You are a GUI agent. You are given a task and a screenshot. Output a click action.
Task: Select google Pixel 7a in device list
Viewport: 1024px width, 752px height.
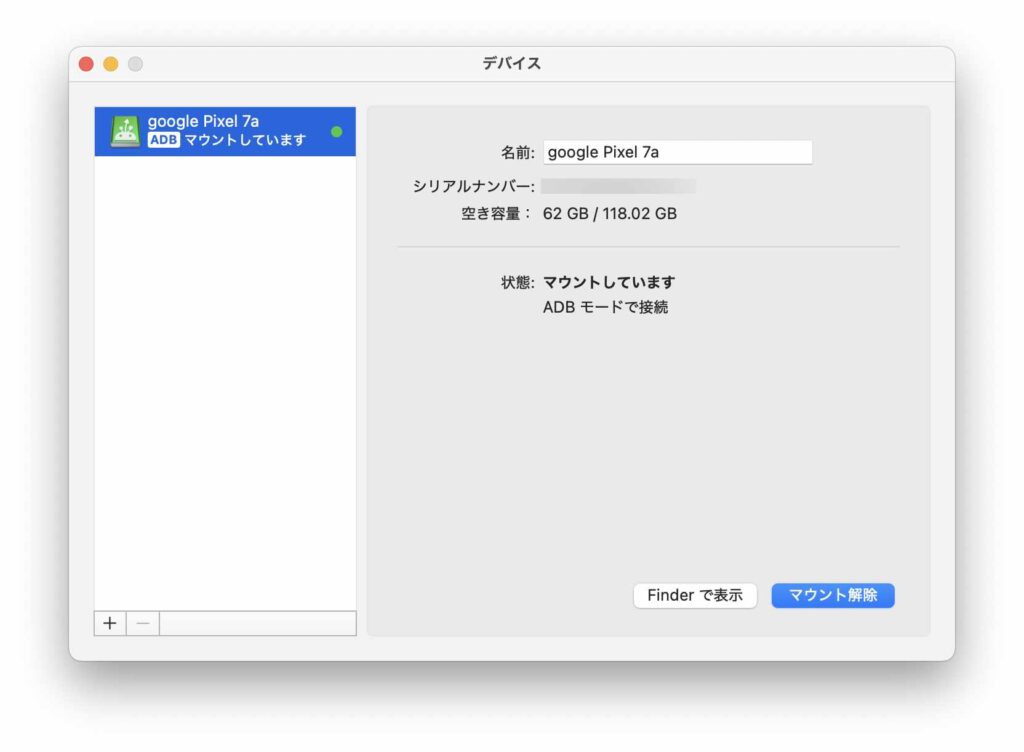tap(203, 122)
